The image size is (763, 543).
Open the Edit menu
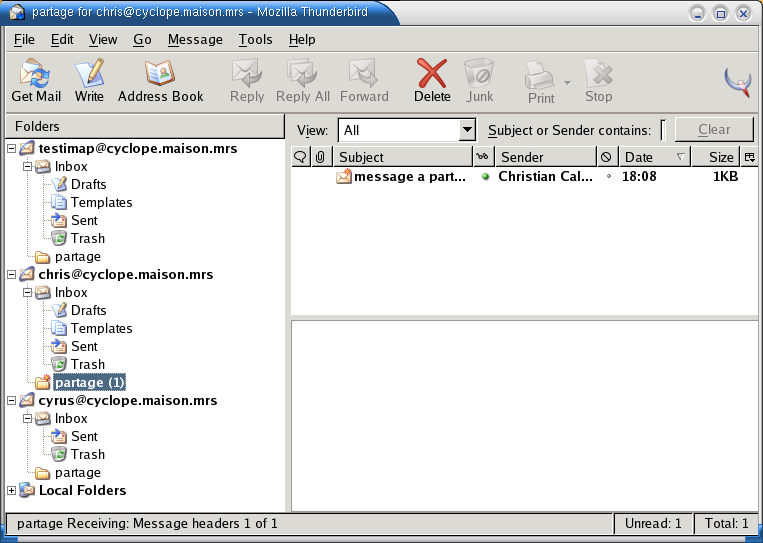62,39
